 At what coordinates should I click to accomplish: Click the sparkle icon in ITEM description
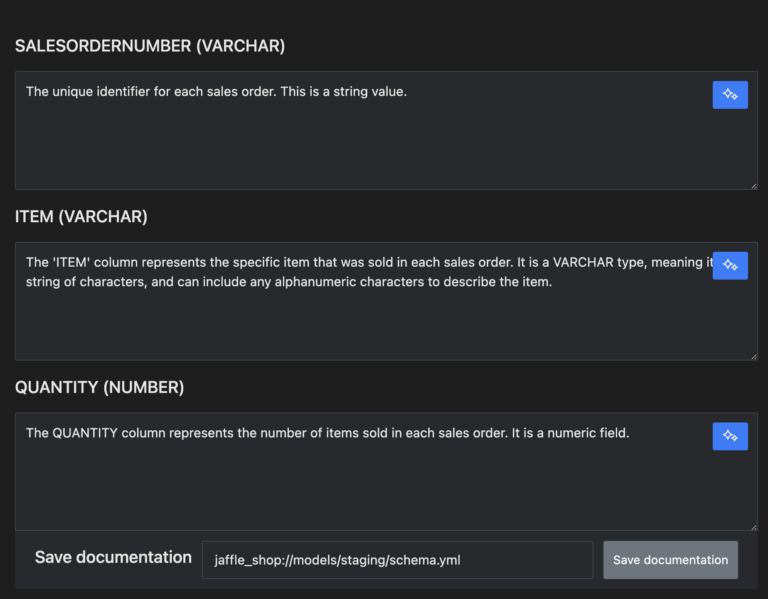click(730, 266)
